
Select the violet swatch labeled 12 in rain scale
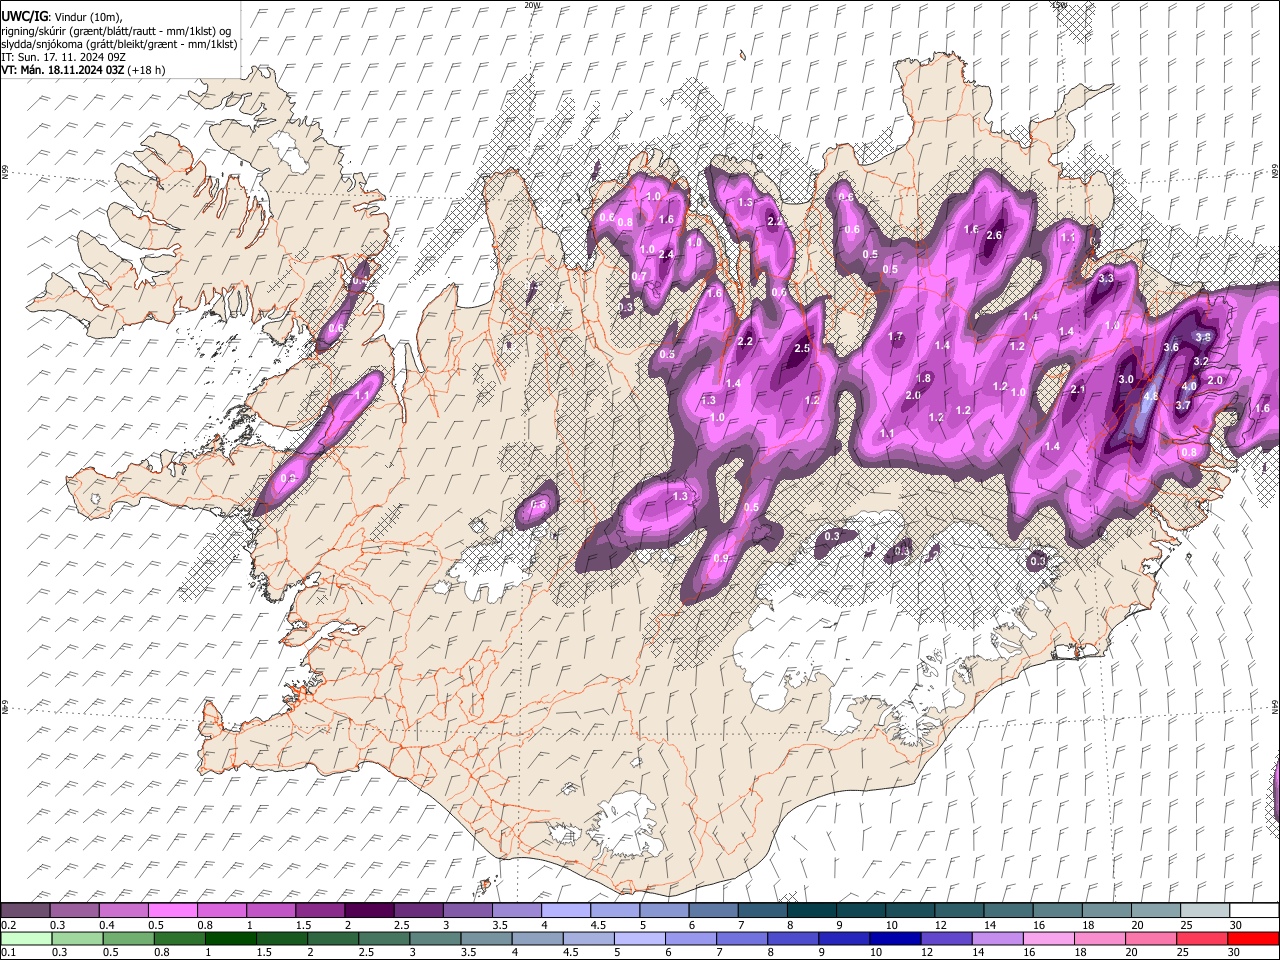point(947,938)
